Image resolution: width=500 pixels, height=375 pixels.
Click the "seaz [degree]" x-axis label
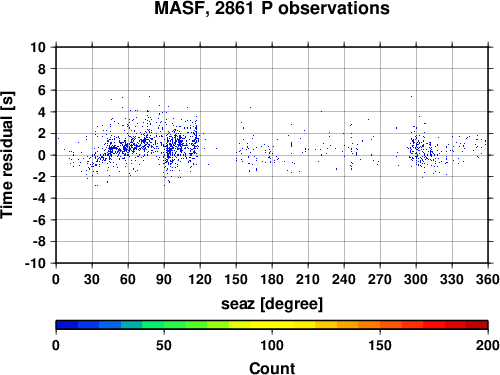tap(272, 304)
